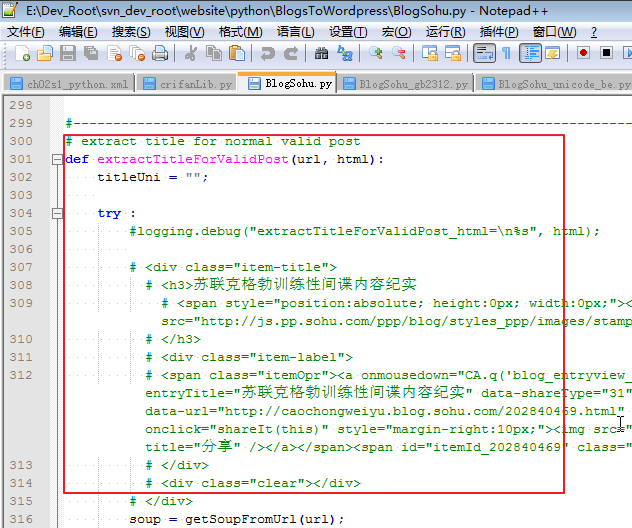This screenshot has height=528, width=632.
Task: Switch to the BlogSohu_gb2312.py tab
Action: 412,85
